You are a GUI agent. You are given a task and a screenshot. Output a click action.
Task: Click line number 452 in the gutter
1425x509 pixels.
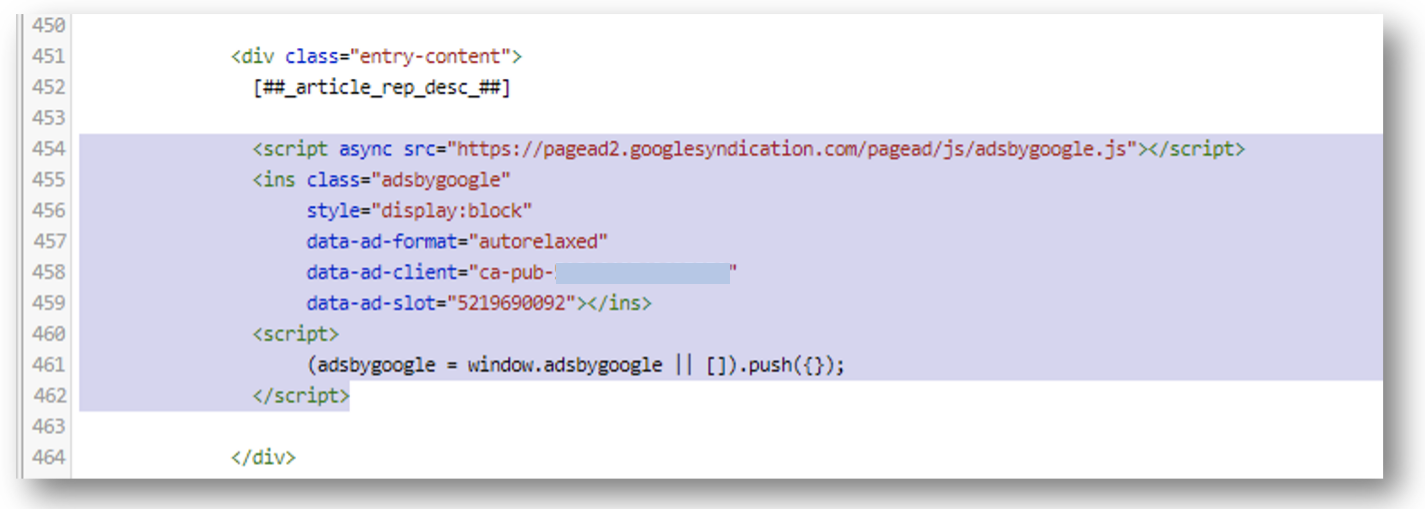tap(48, 87)
